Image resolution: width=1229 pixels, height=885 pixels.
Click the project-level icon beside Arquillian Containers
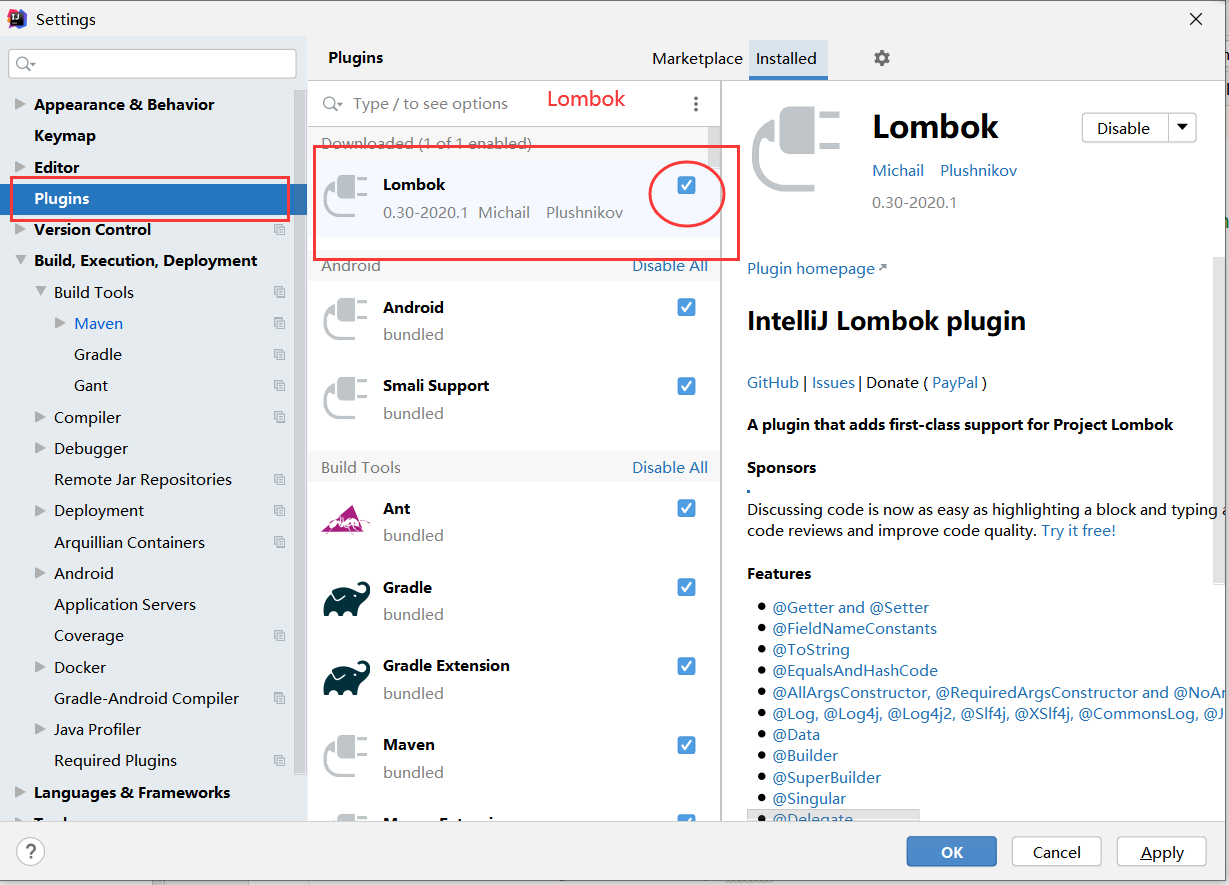pos(279,542)
